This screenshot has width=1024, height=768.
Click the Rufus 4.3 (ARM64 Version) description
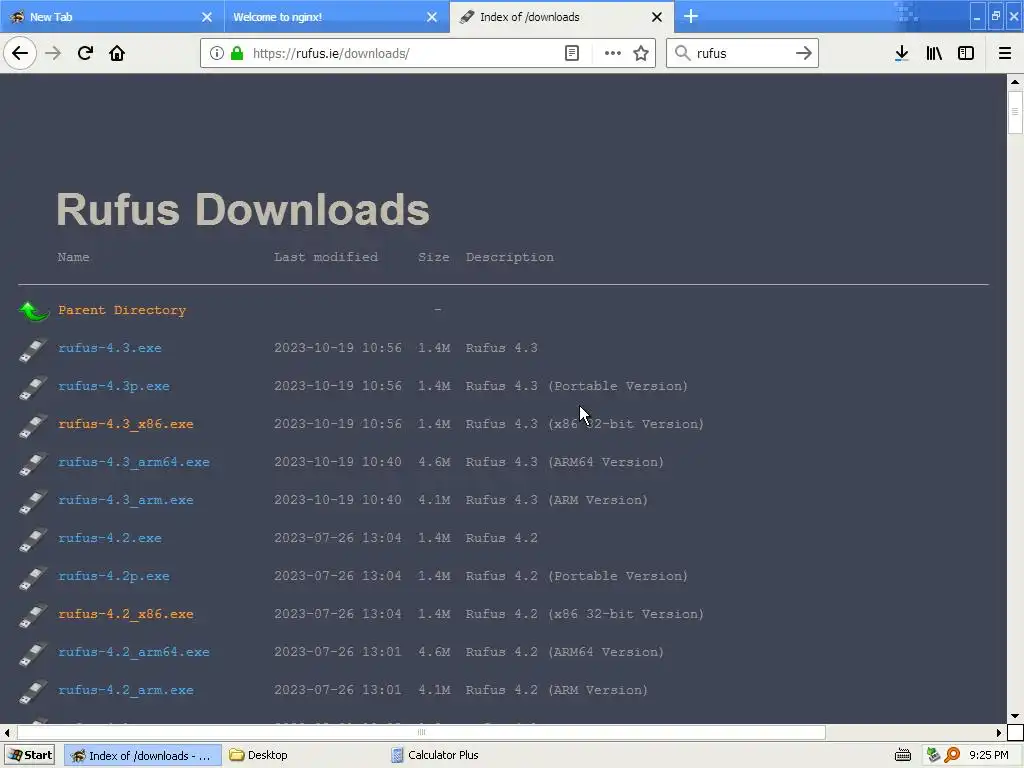[564, 462]
